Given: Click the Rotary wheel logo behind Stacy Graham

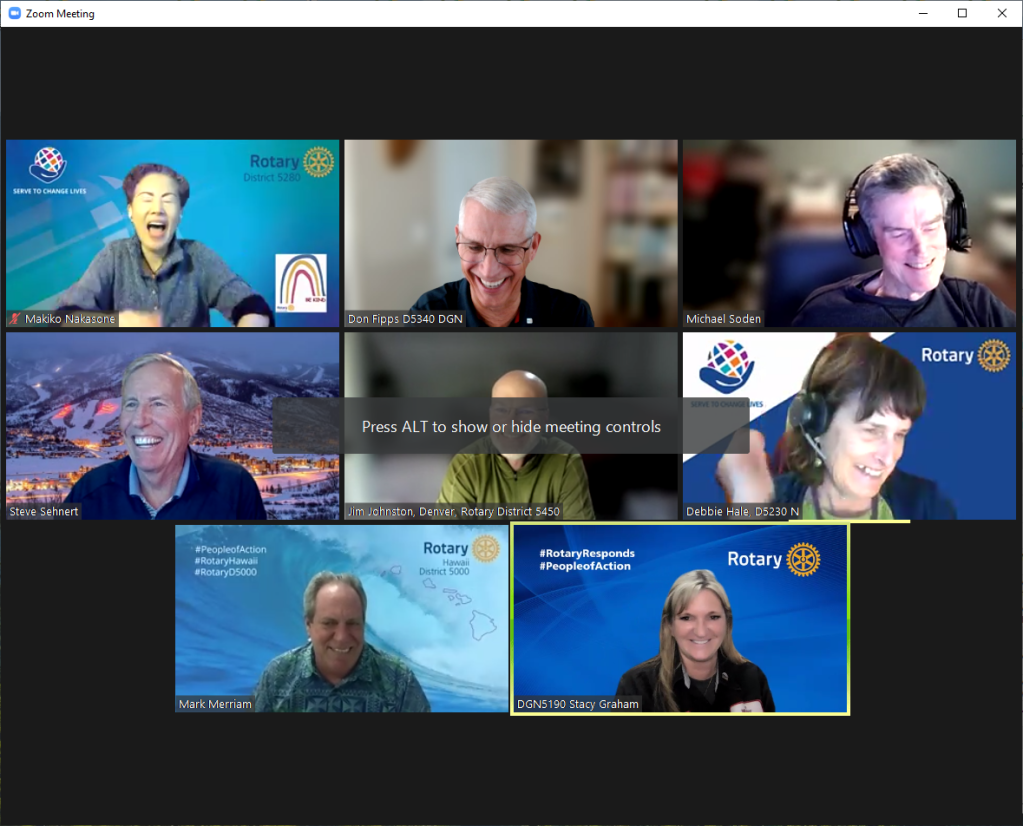Looking at the screenshot, I should click(803, 559).
